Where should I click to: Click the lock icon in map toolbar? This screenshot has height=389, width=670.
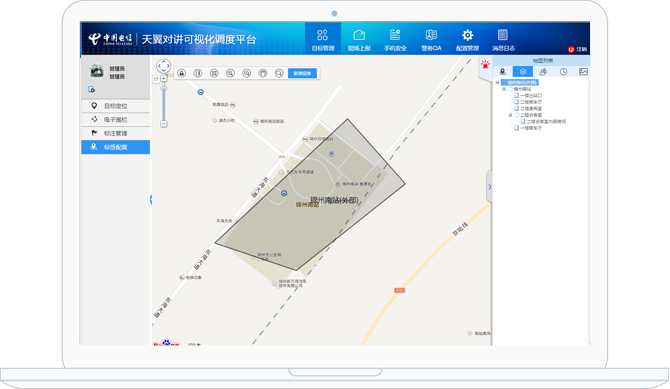(182, 74)
